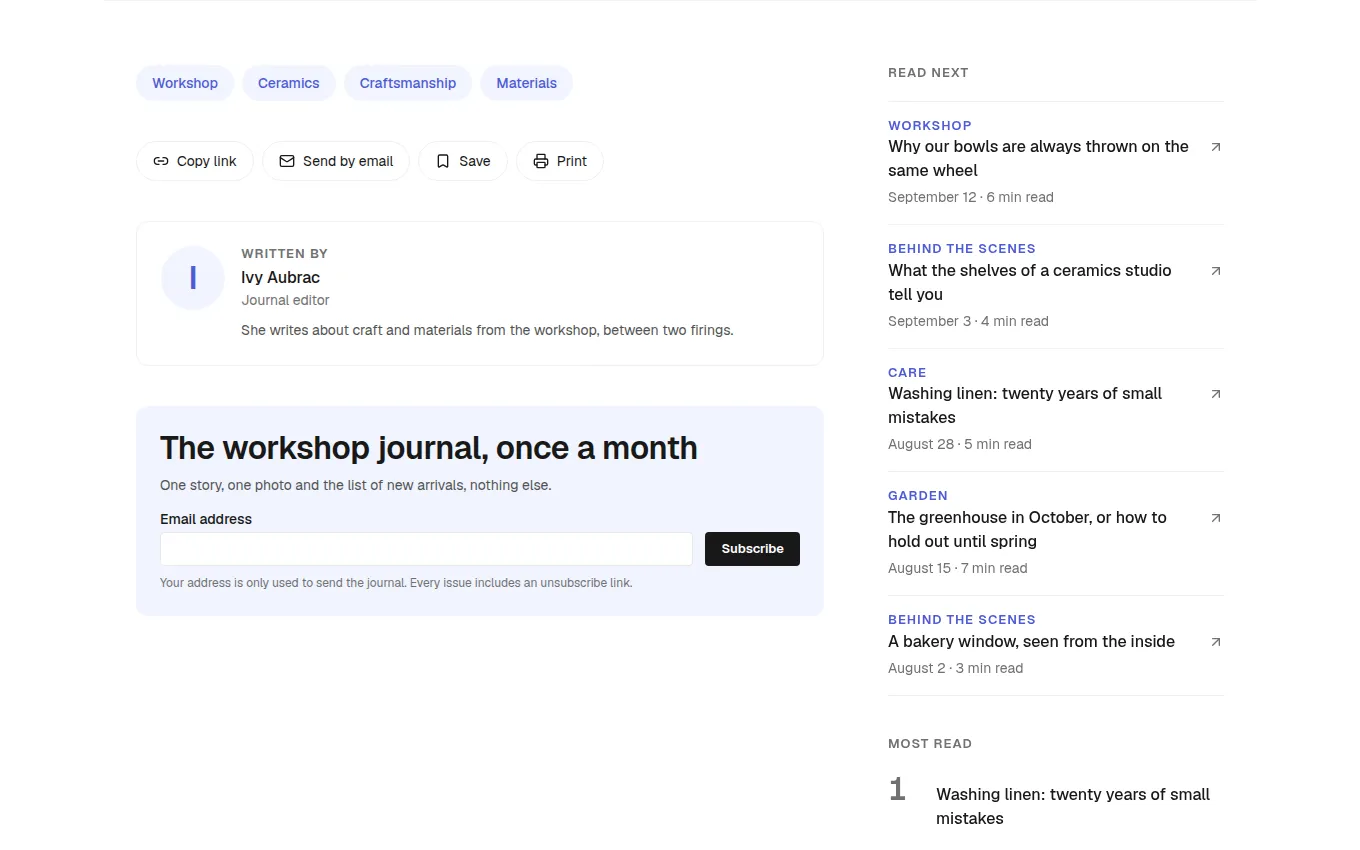Open 'Washing linen' in the Most Read list

(1073, 806)
